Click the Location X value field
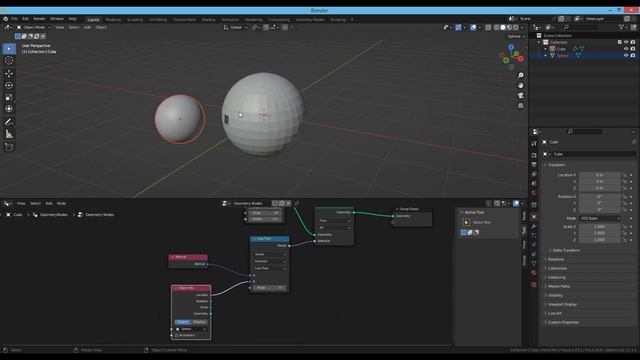640x360 pixels. tap(600, 175)
